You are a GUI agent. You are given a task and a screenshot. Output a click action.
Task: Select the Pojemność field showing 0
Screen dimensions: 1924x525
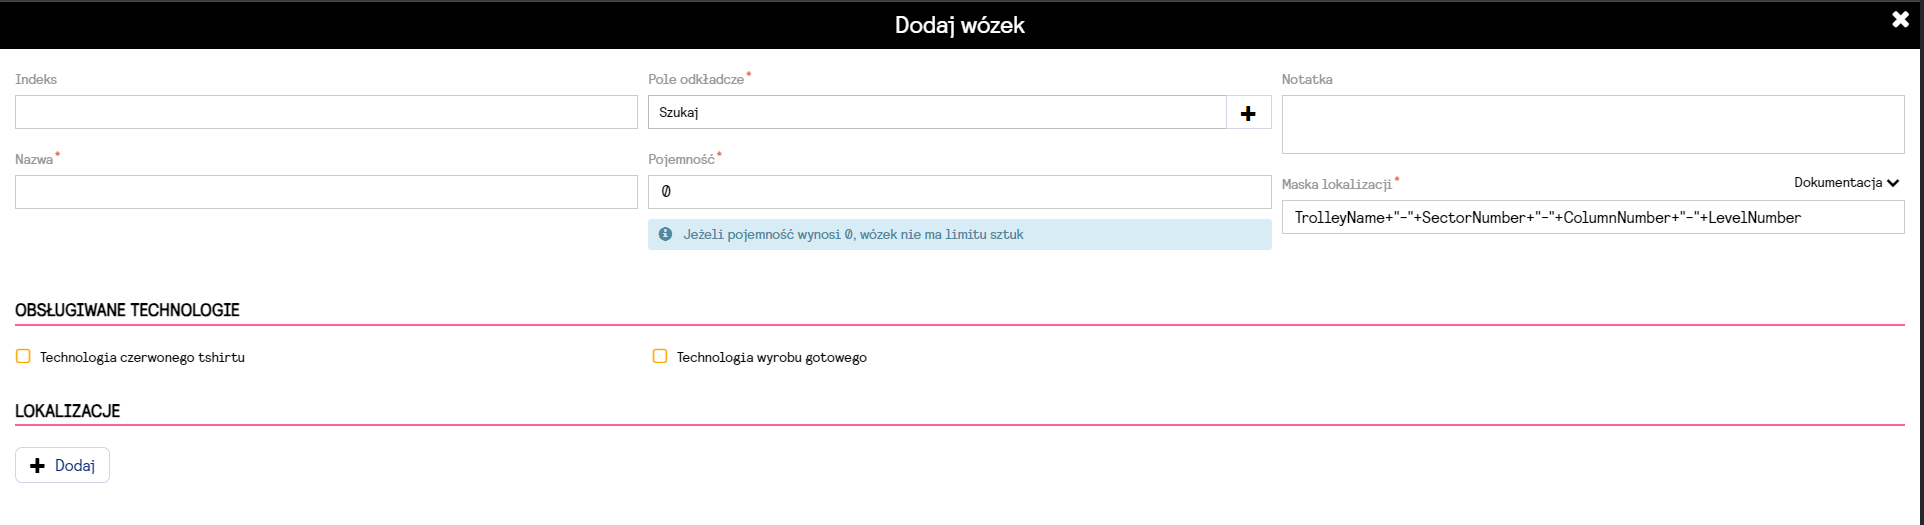pyautogui.click(x=958, y=192)
